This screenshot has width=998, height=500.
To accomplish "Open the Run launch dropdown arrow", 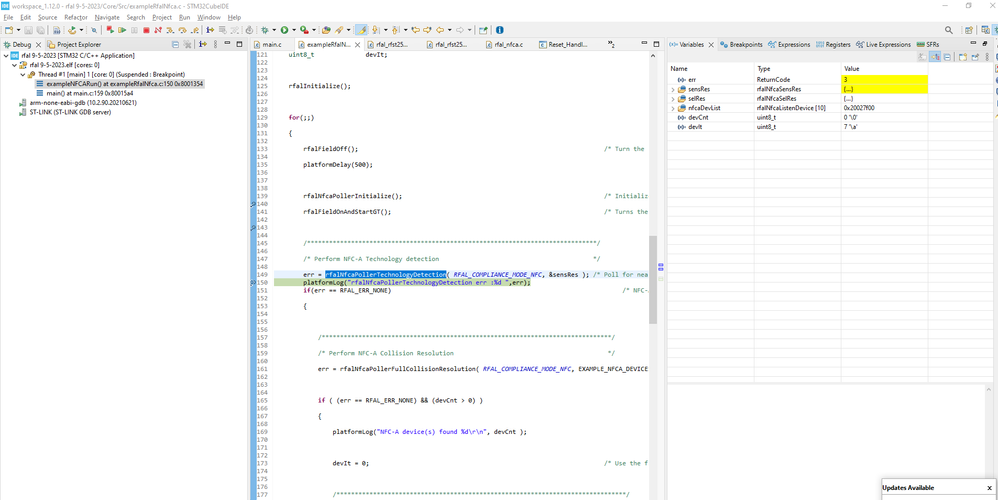I will (x=294, y=30).
